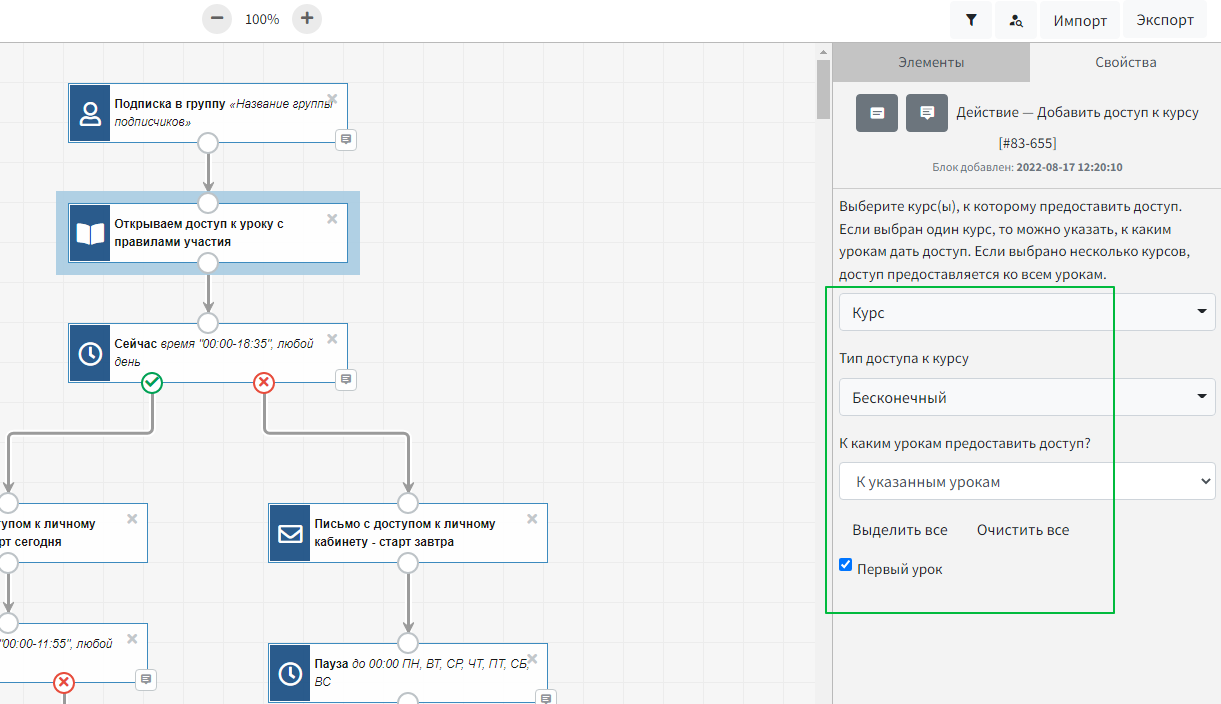
Task: Uncheck the 'Первый урок' checkbox
Action: coord(846,566)
